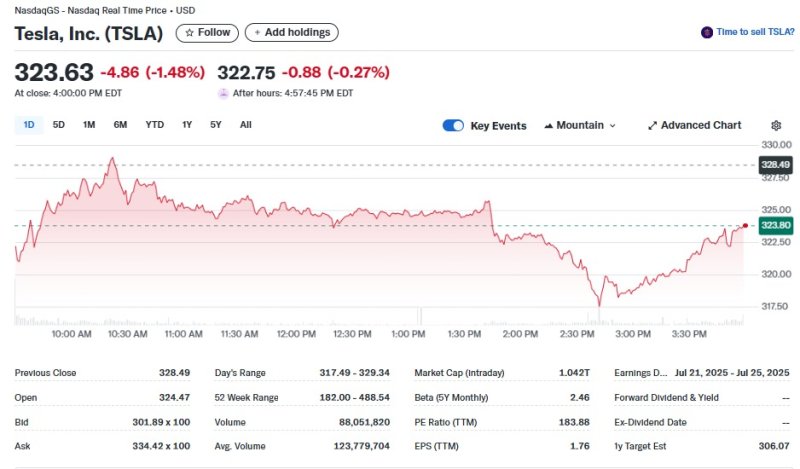Screen dimensions: 800x469
Task: Click the star icon on Follow
Action: tap(190, 33)
